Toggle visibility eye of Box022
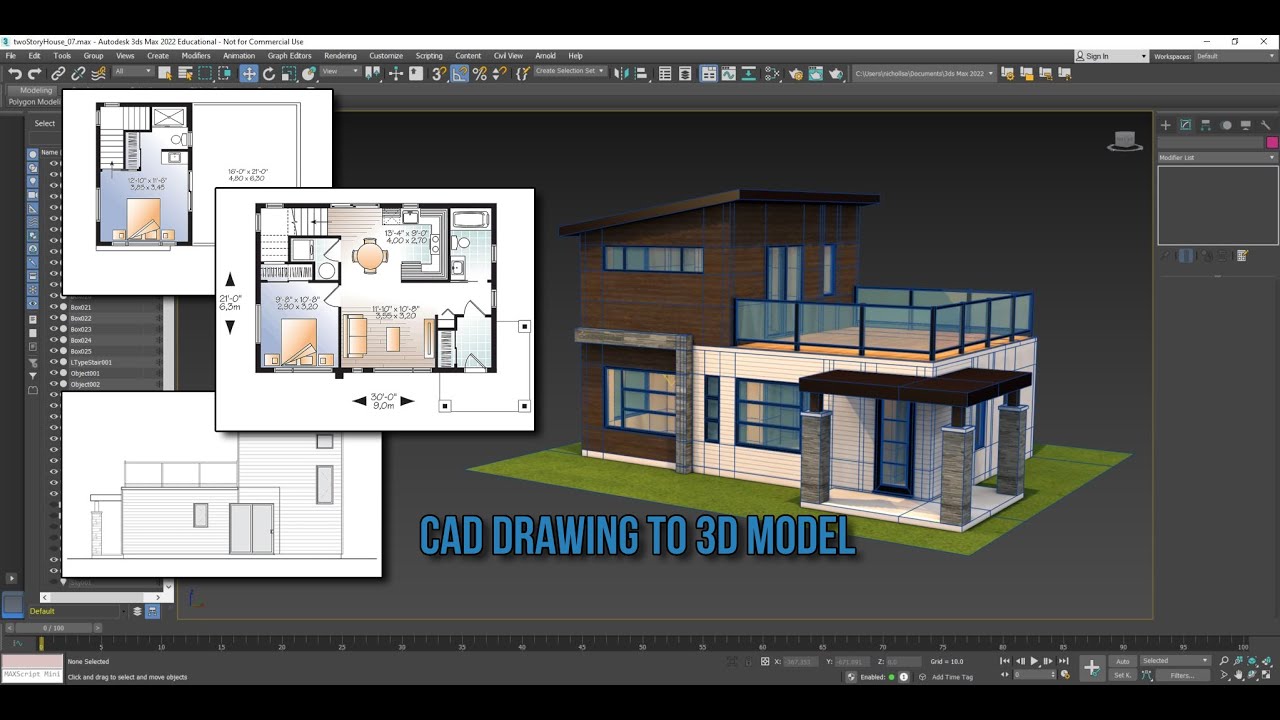Screen dimensions: 1280x720 click(x=54, y=318)
